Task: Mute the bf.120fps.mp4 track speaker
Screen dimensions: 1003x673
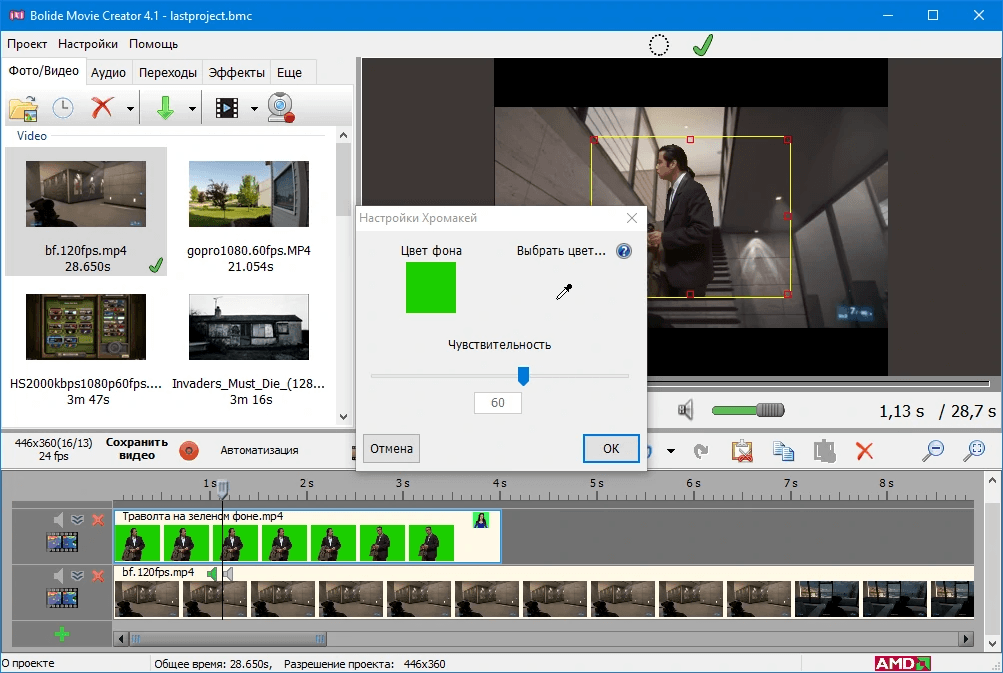Action: point(59,575)
